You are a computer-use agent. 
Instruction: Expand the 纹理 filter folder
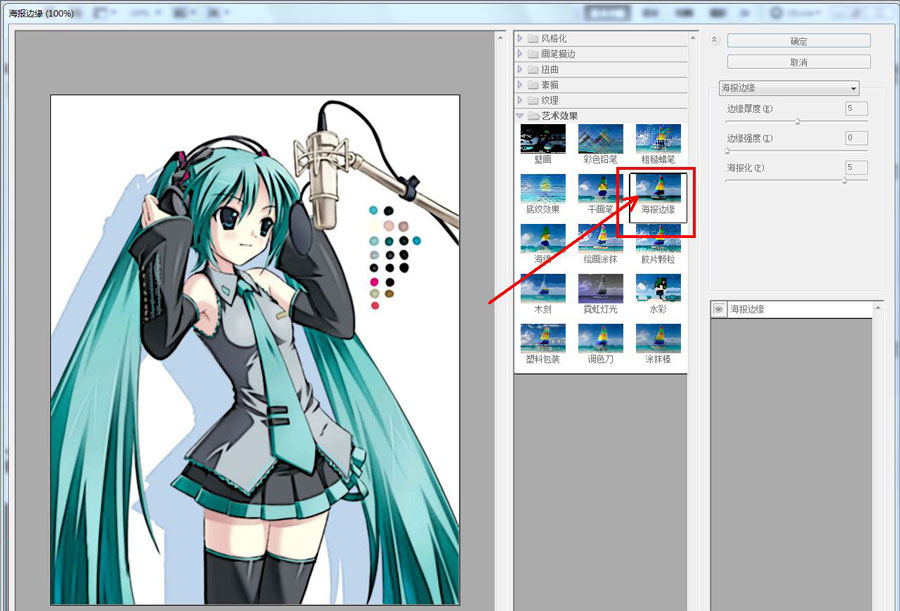[x=519, y=100]
